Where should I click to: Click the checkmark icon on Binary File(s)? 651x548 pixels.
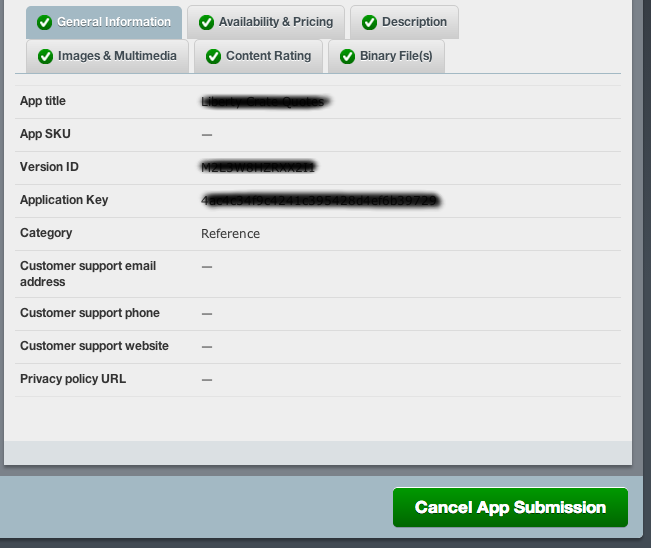coord(347,56)
